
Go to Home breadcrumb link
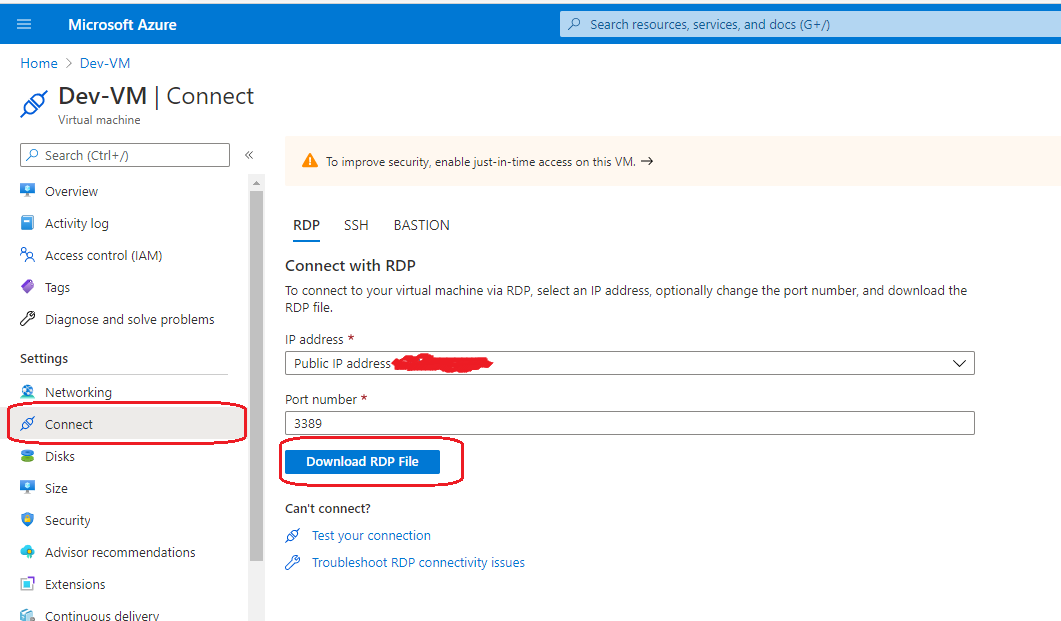click(x=39, y=64)
